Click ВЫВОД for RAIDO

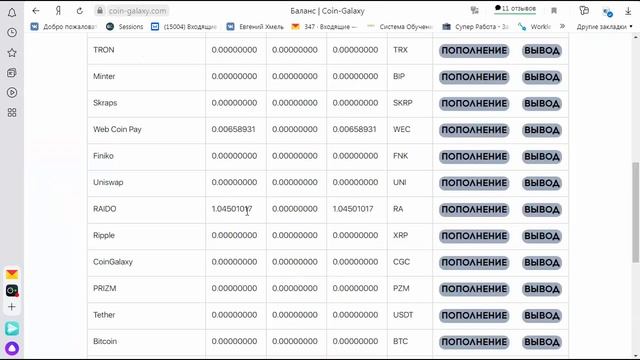click(542, 210)
